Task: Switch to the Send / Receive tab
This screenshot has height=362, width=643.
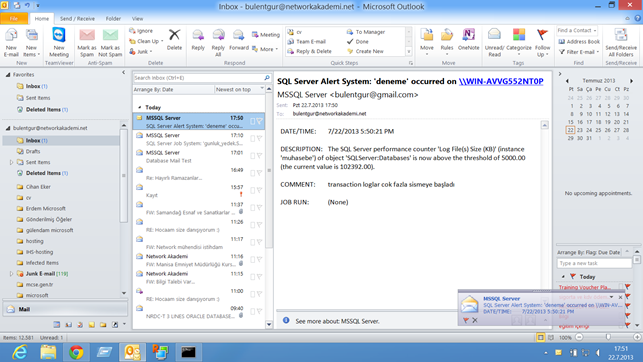Action: (x=77, y=18)
